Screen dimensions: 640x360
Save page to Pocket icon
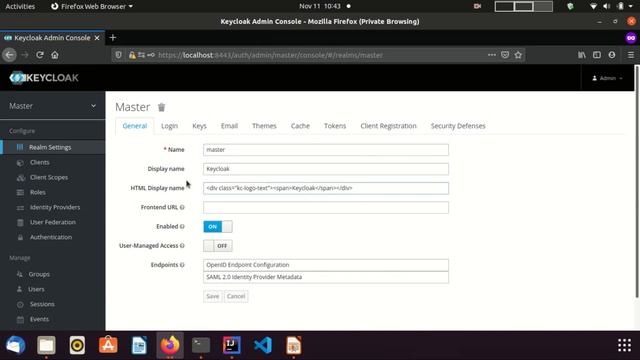coord(505,55)
